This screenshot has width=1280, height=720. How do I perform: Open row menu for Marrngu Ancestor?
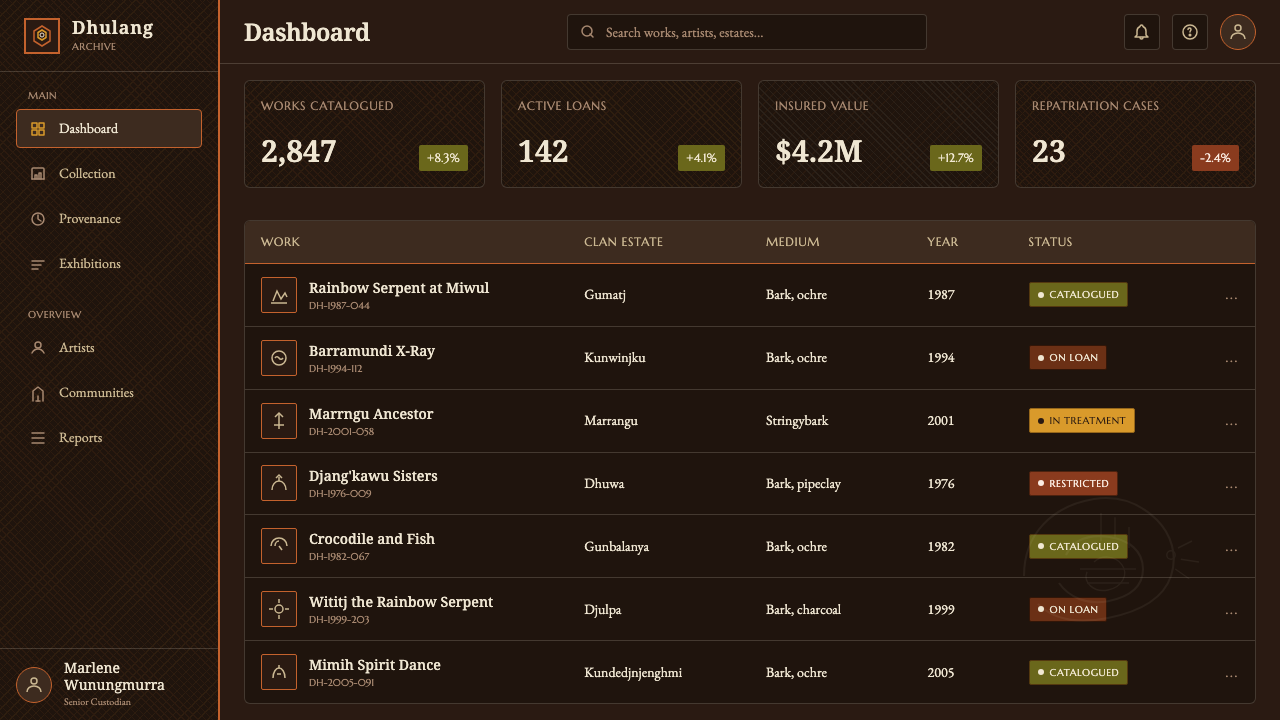click(1231, 422)
